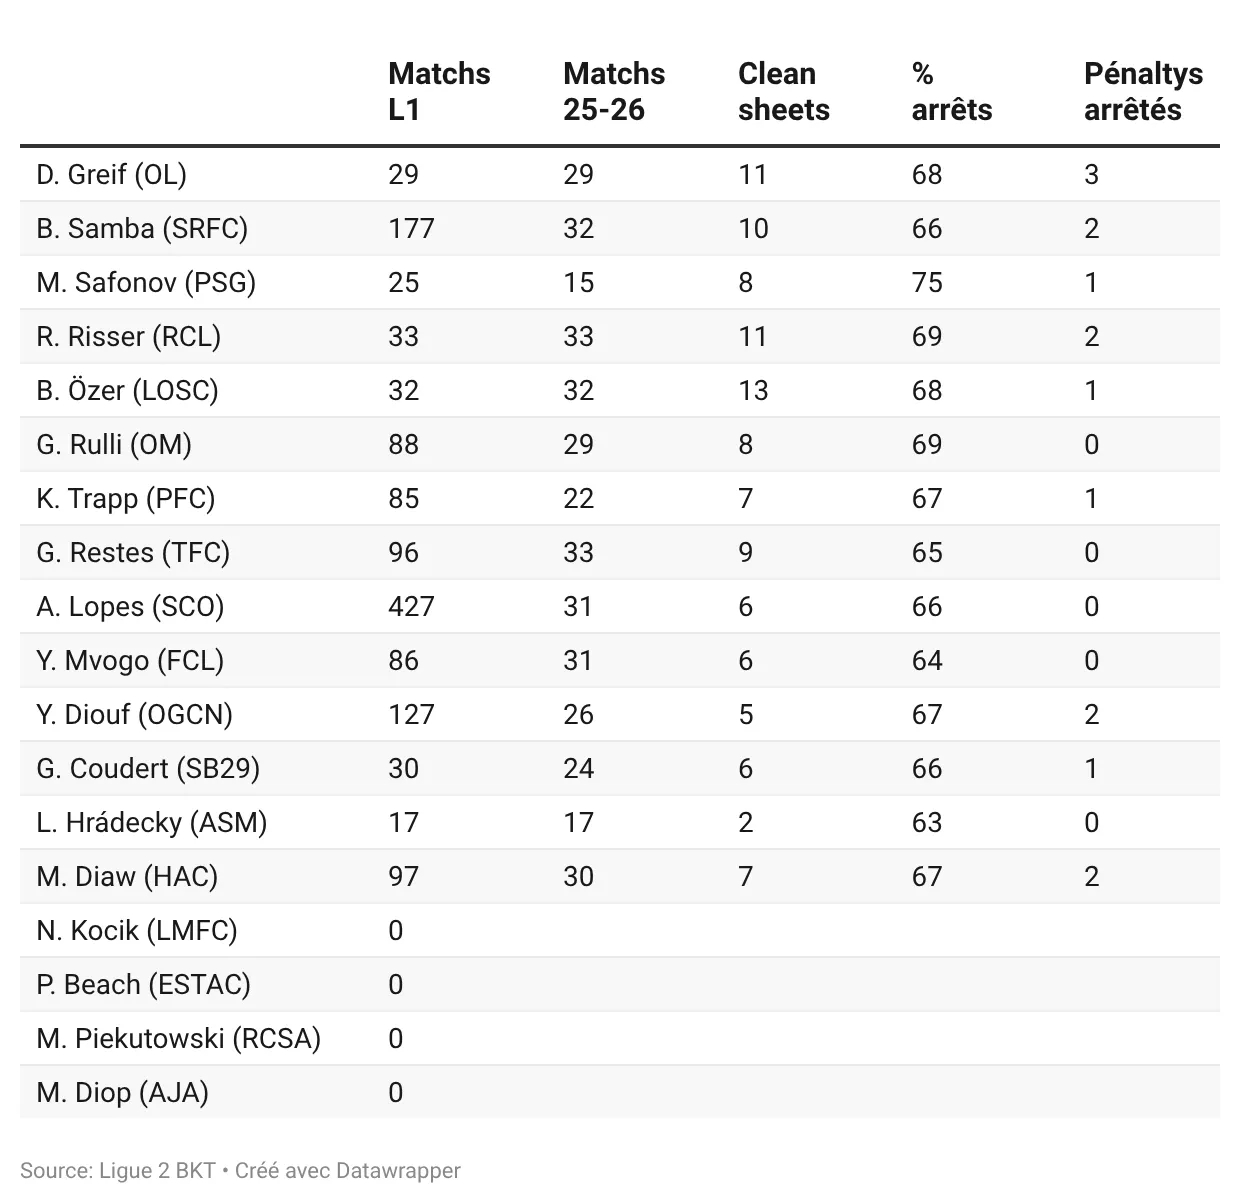Select M. Piekutowski (RCSA) in the table
The image size is (1240, 1204).
pos(179,1038)
